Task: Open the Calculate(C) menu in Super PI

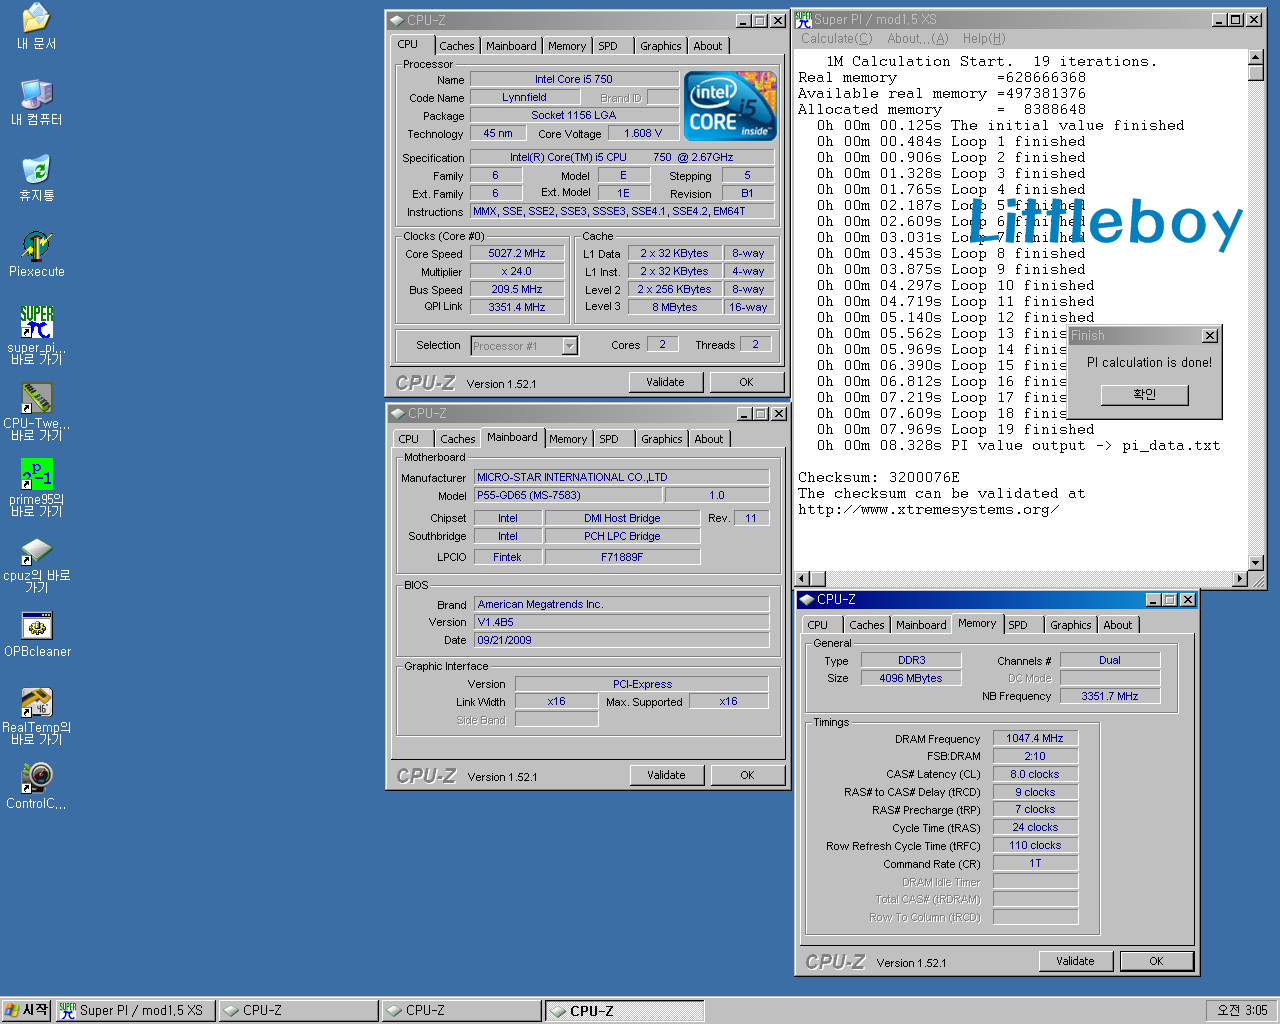Action: click(x=837, y=39)
